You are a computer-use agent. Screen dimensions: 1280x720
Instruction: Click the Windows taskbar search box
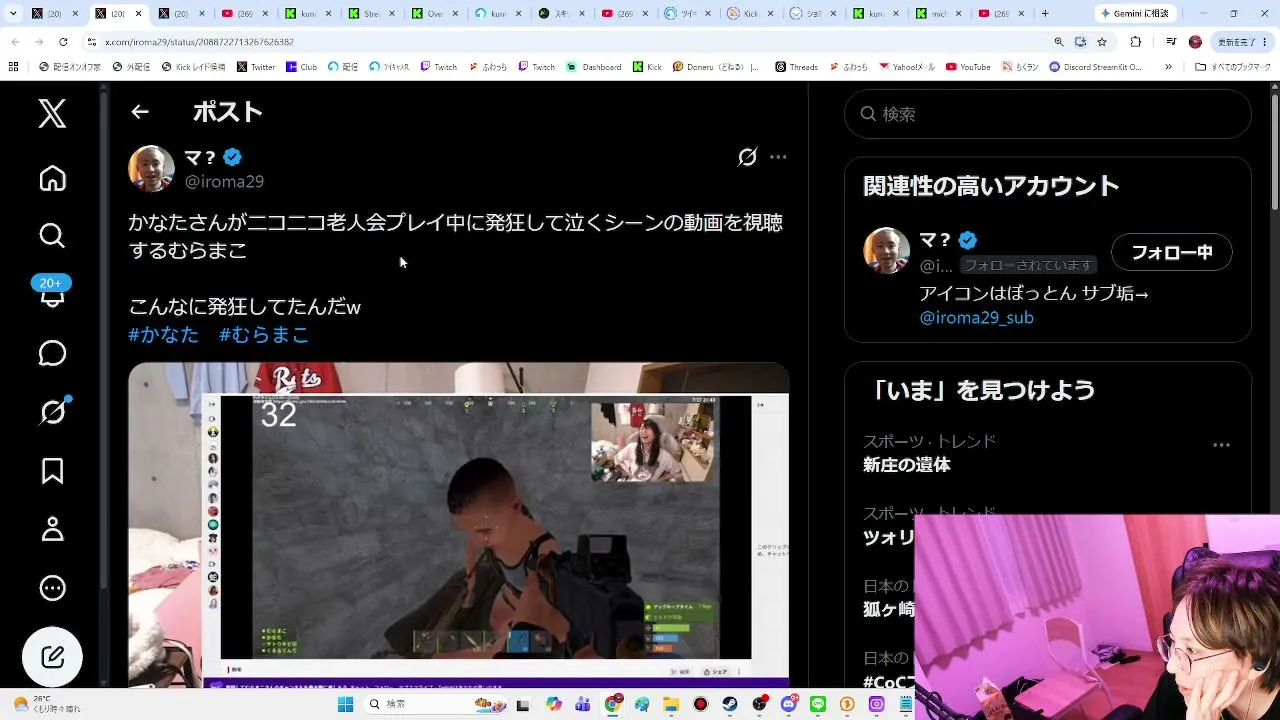pyautogui.click(x=436, y=704)
